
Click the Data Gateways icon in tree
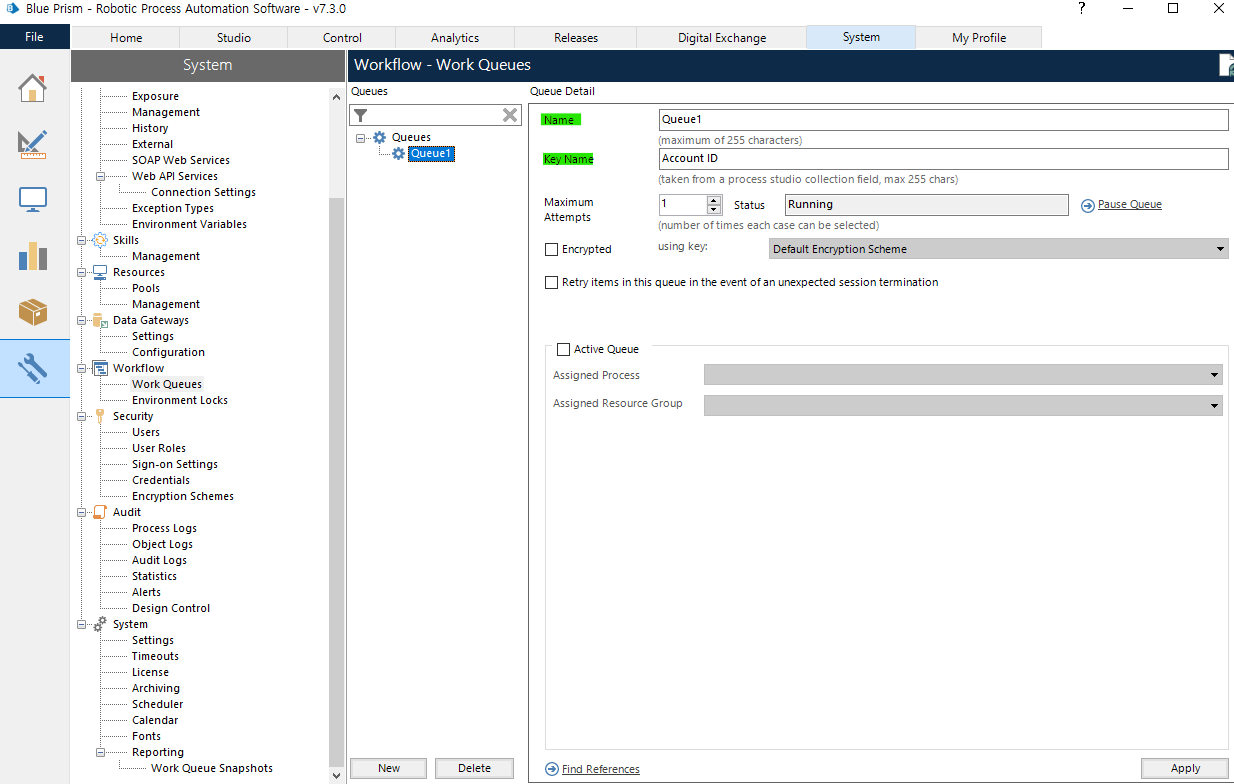pyautogui.click(x=100, y=320)
